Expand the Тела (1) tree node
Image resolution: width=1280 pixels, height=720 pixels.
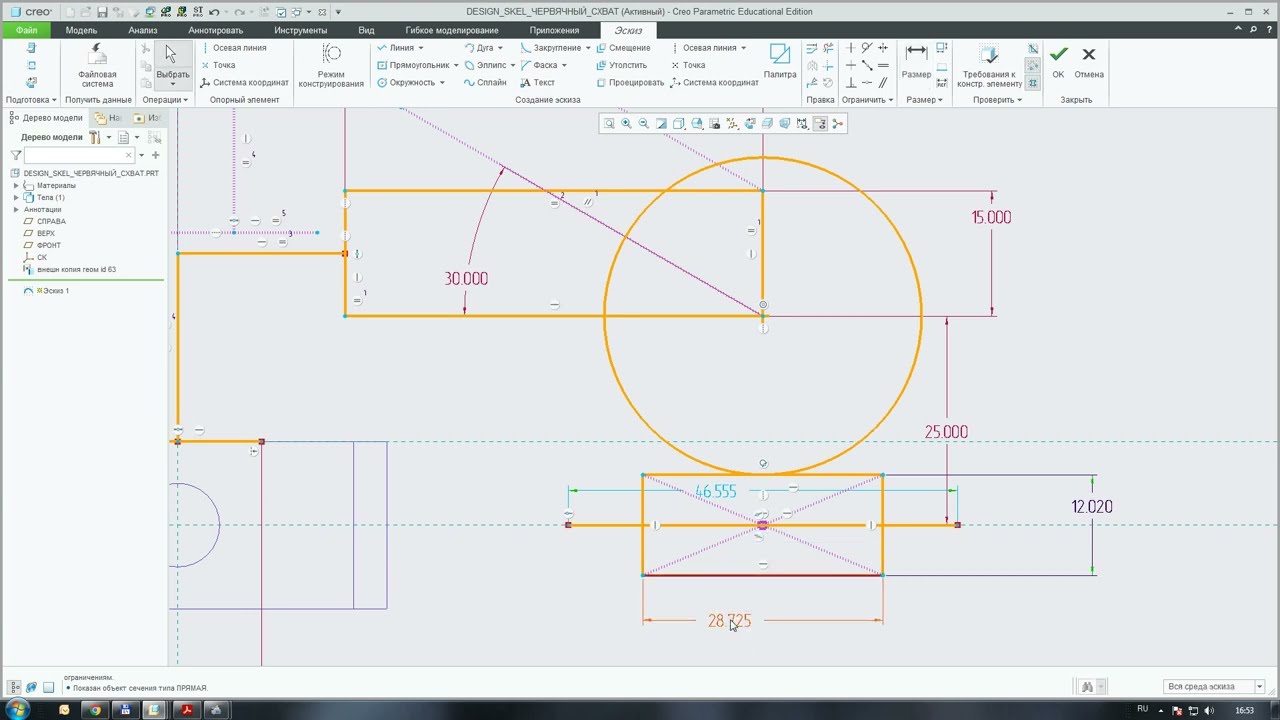click(x=16, y=197)
